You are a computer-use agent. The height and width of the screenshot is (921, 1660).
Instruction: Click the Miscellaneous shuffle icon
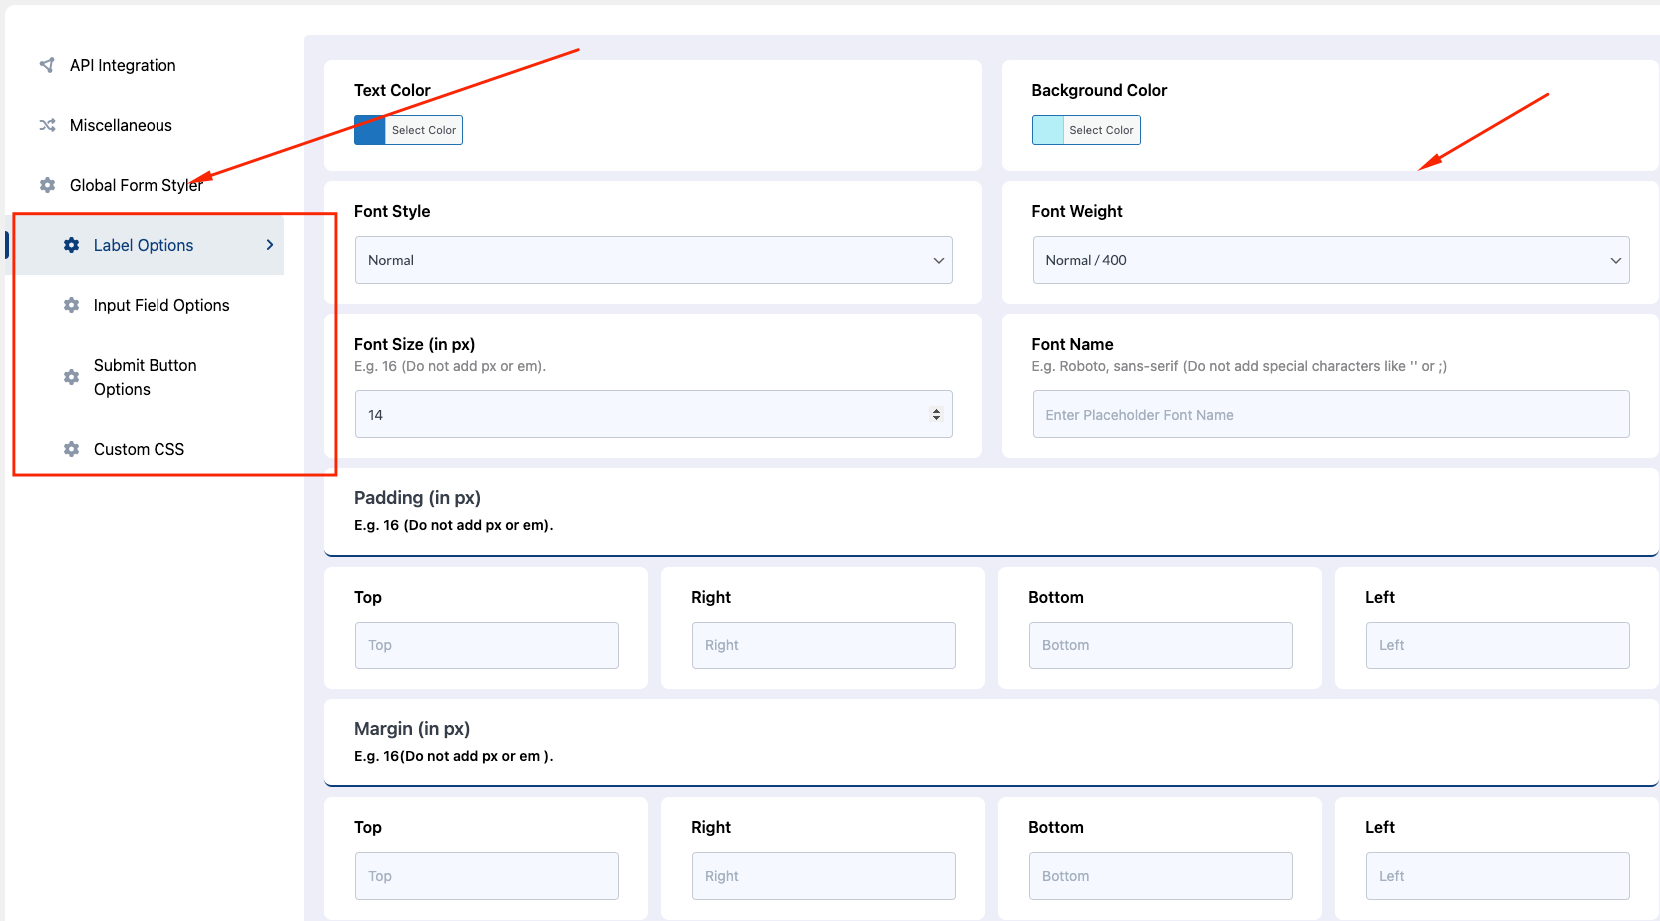click(x=47, y=124)
